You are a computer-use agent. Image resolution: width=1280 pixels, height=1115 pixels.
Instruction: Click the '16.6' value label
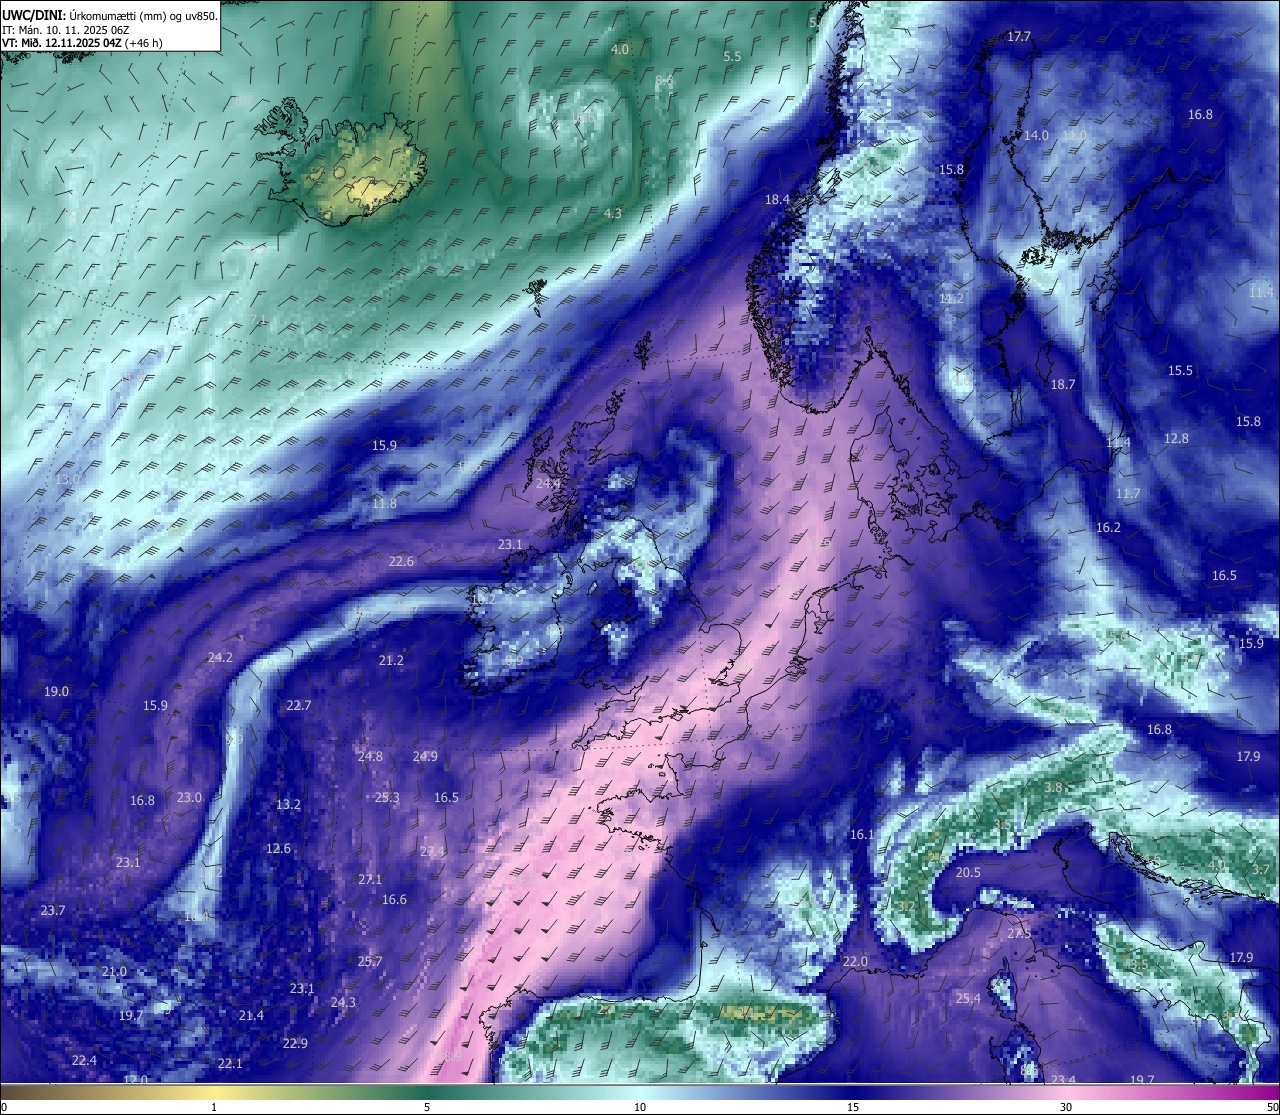(394, 900)
